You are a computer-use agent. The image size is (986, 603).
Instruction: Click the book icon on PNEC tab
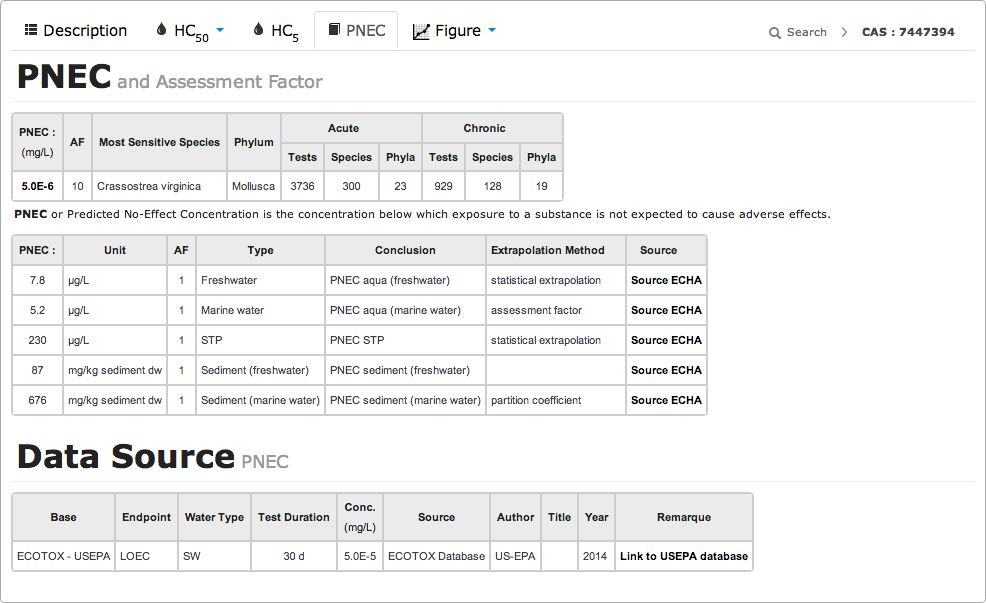pos(334,31)
